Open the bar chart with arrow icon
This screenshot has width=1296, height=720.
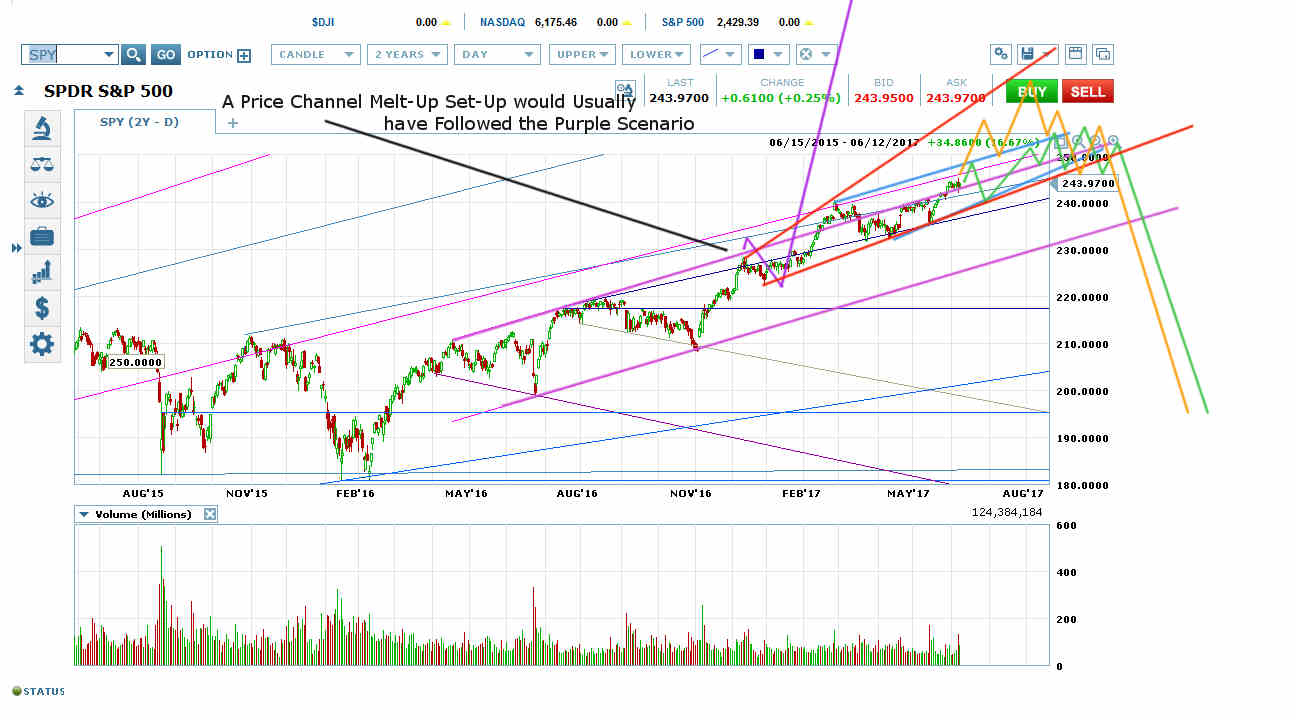42,271
